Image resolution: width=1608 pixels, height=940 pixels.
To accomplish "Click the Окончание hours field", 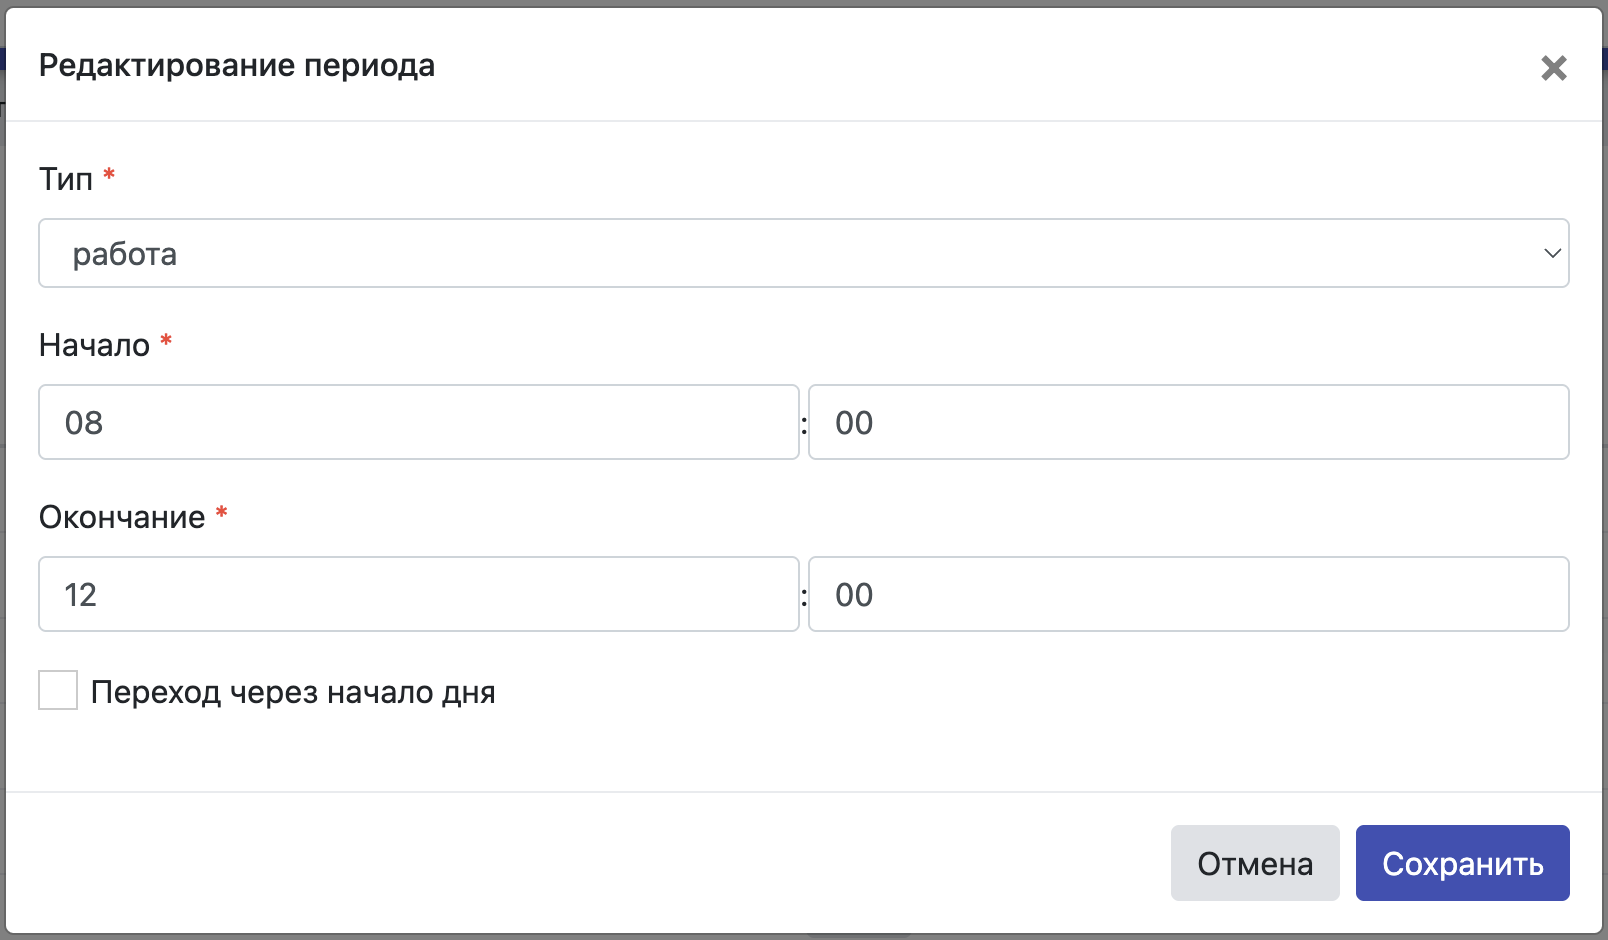I will pyautogui.click(x=418, y=594).
